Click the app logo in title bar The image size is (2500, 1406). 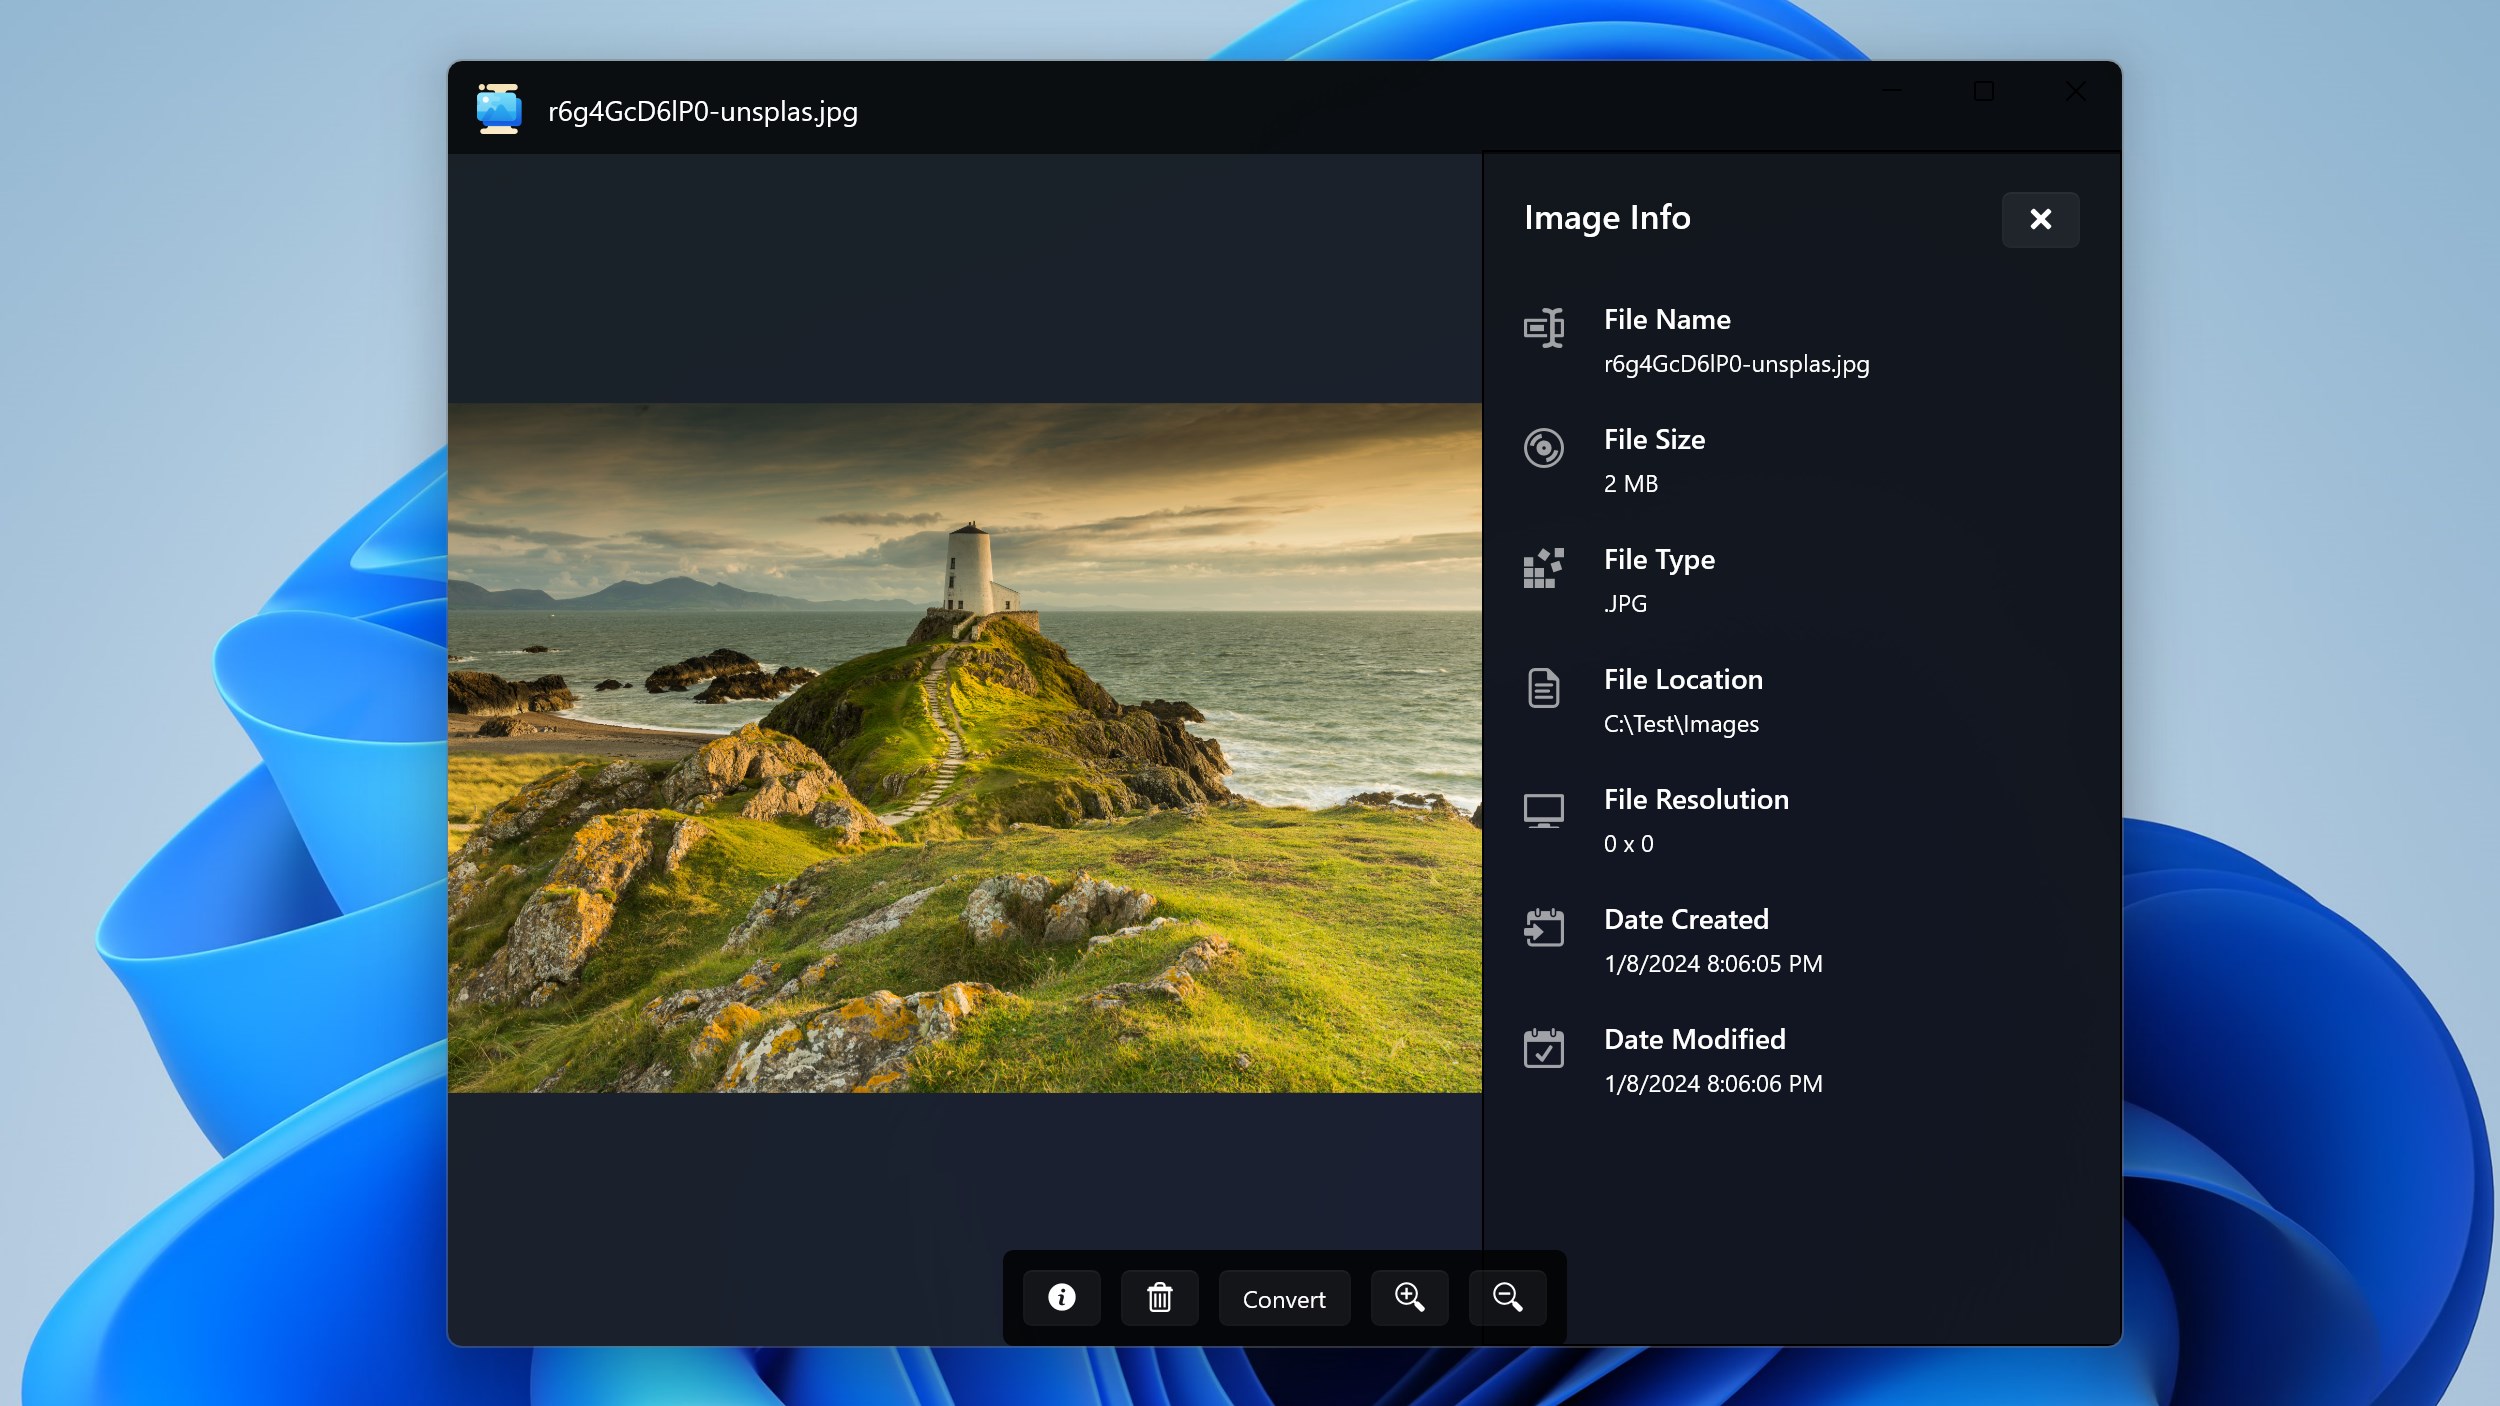tap(498, 109)
